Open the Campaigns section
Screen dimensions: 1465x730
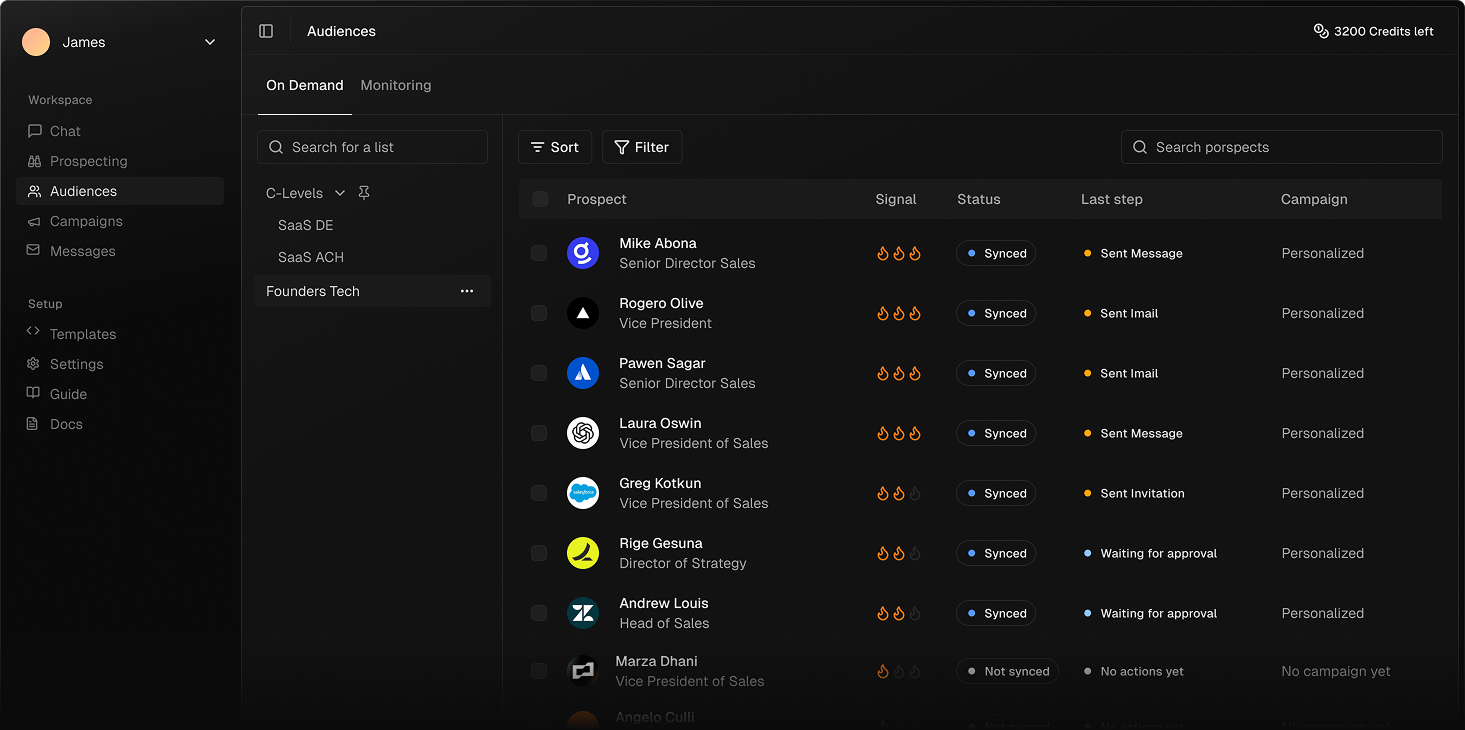click(x=84, y=221)
